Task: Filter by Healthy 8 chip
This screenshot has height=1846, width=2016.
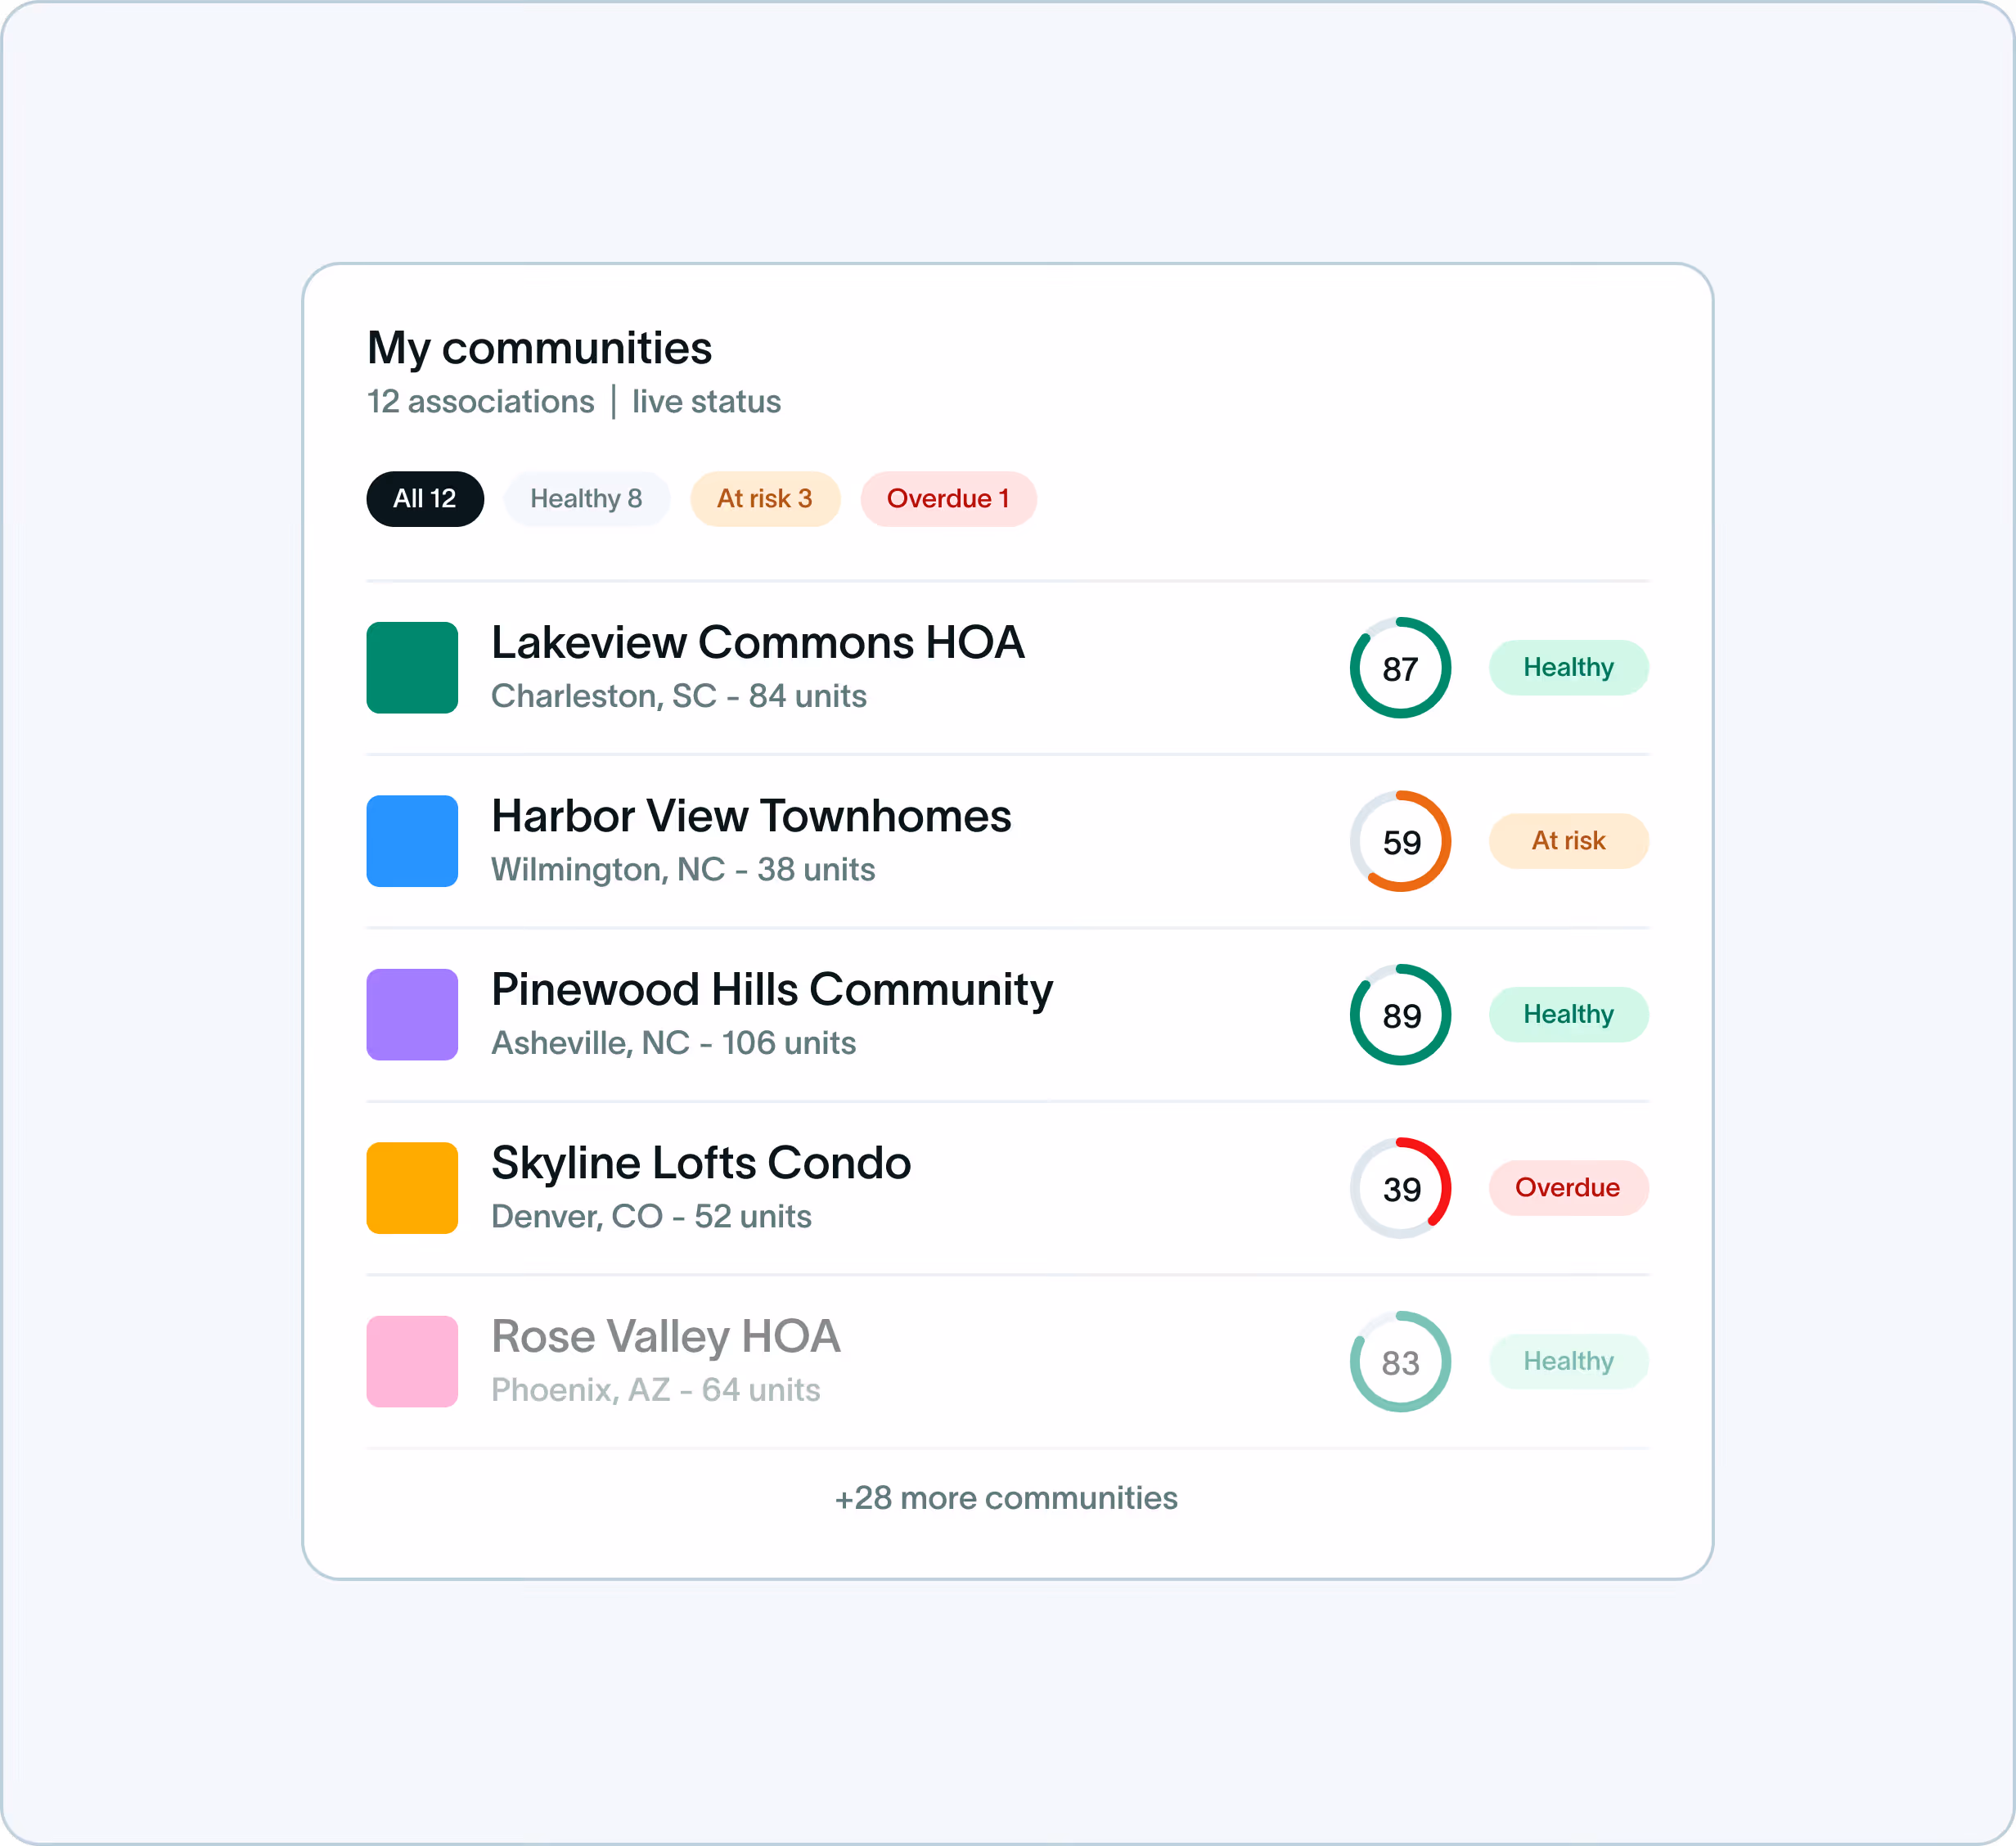Action: [586, 498]
